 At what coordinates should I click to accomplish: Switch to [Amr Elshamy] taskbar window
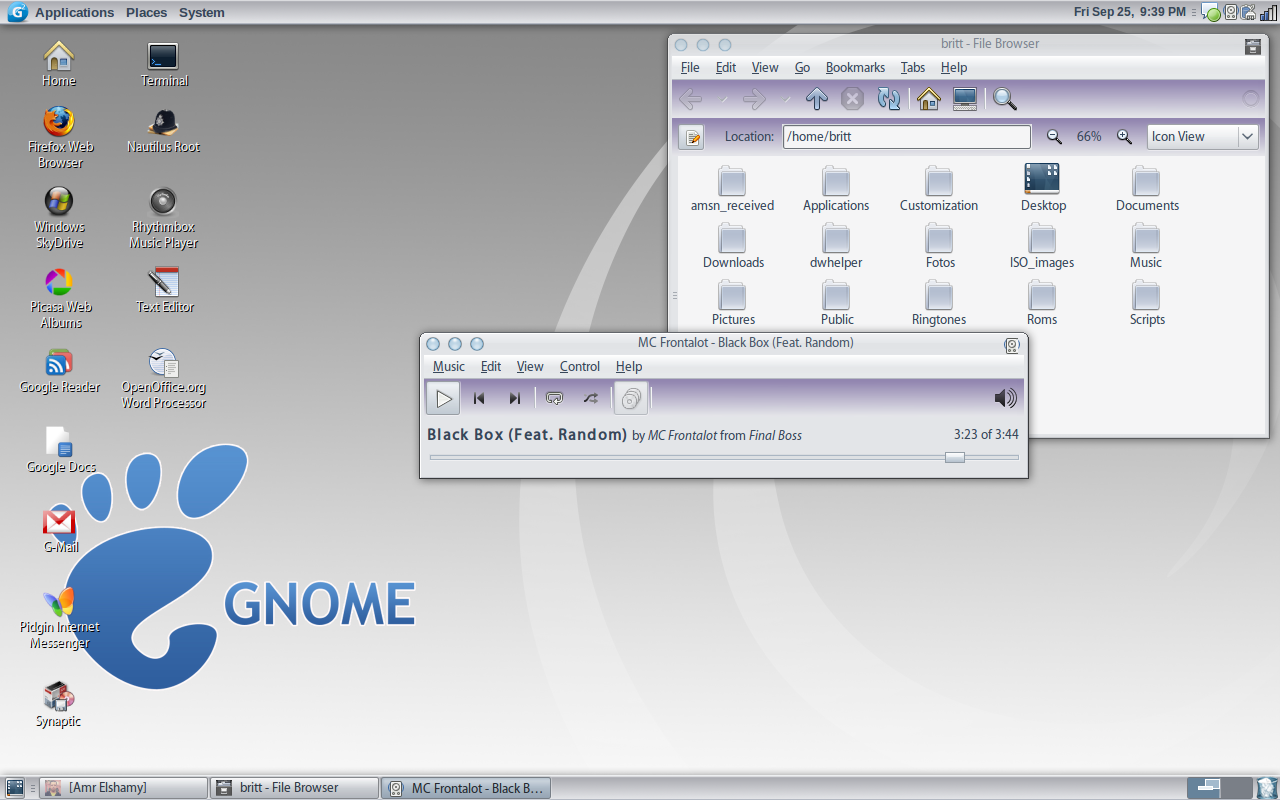124,788
